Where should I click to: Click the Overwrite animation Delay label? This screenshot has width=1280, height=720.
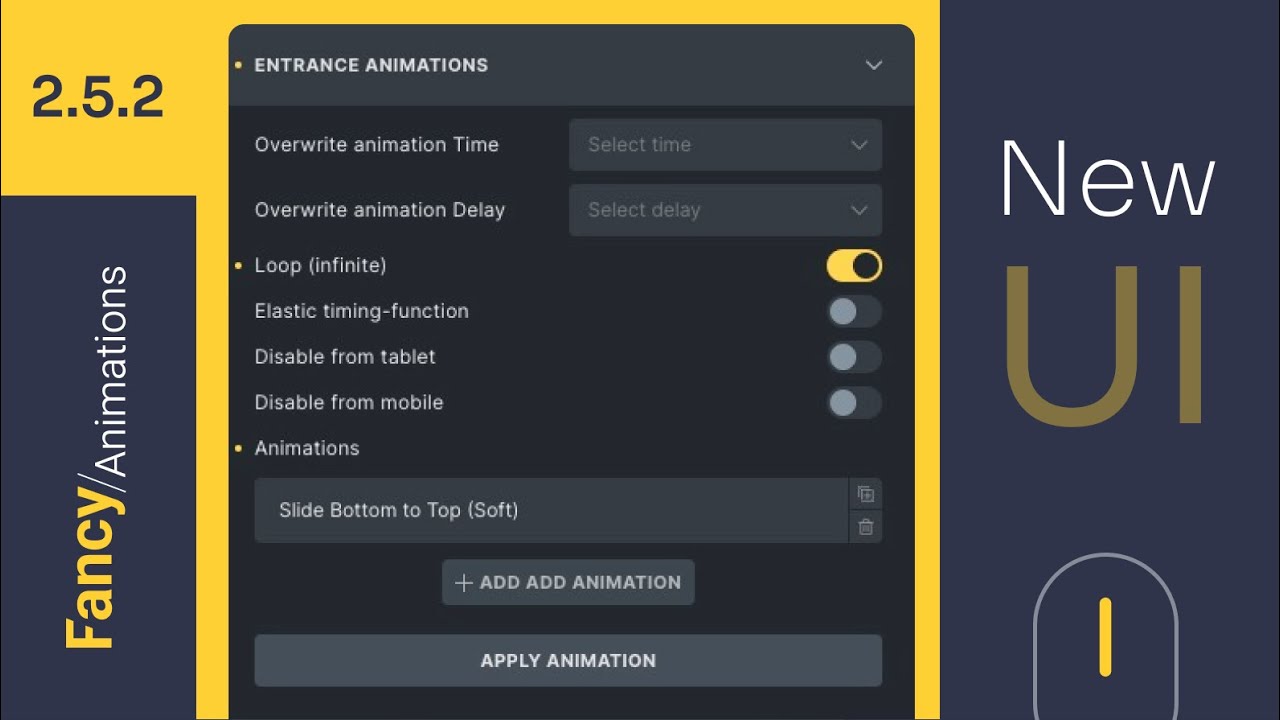(x=380, y=210)
